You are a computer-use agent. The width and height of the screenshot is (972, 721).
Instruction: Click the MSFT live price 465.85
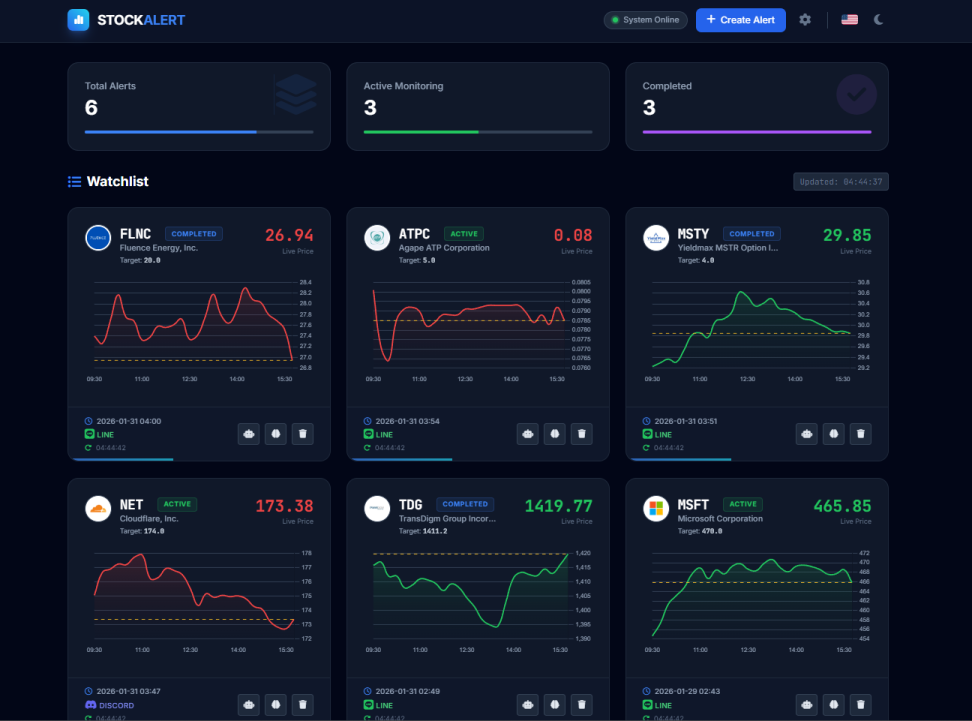point(842,506)
